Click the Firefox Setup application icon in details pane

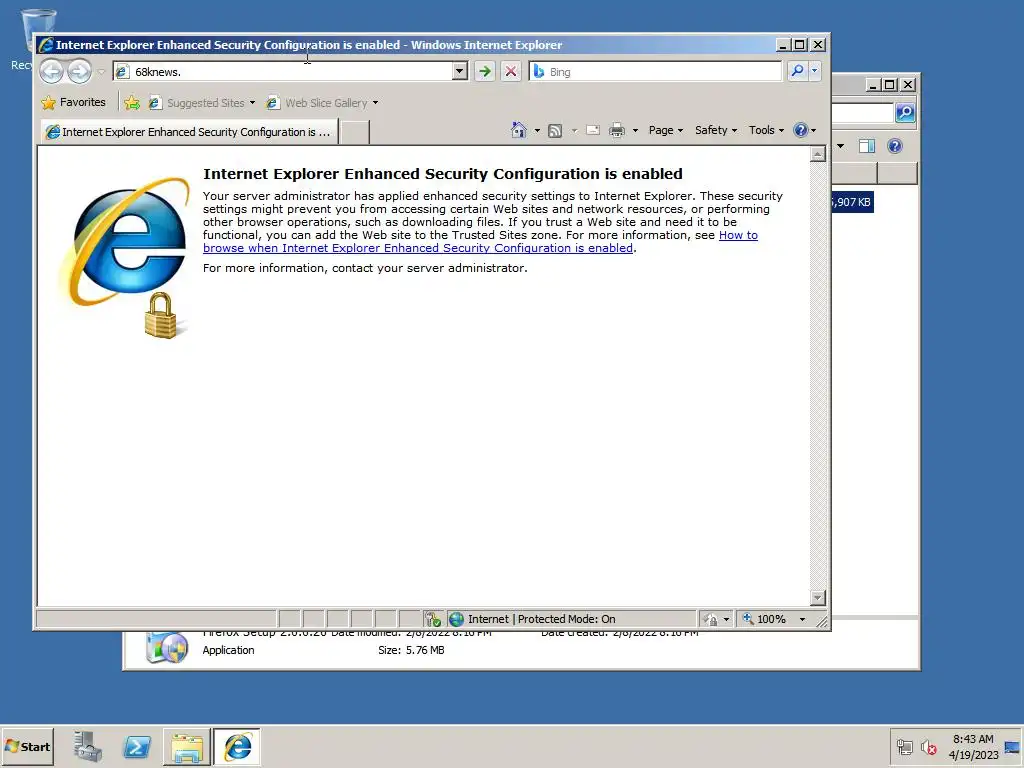(167, 647)
